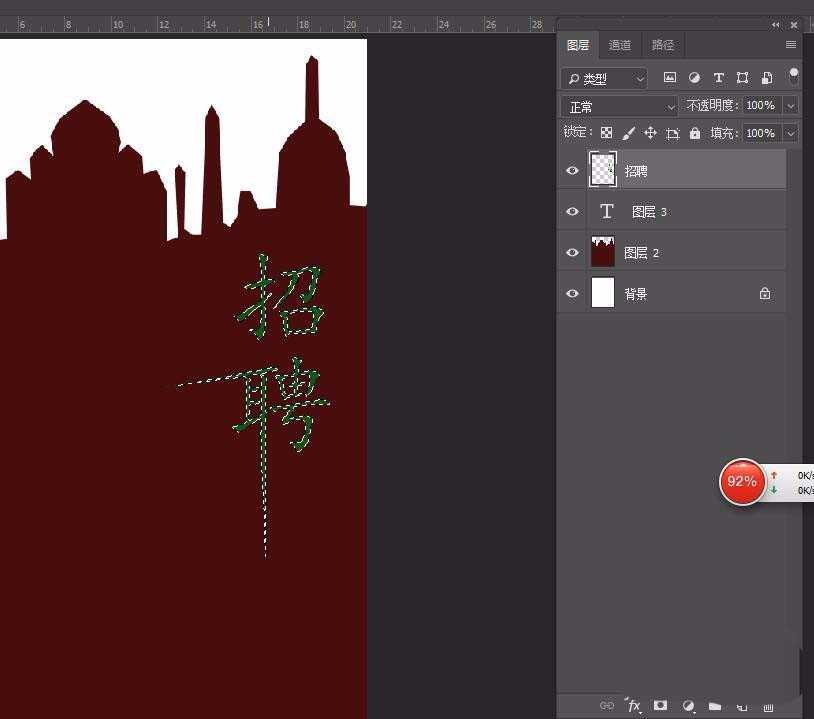Viewport: 814px width, 719px height.
Task: Select the 图层 2 layer thumbnail
Action: pos(603,253)
